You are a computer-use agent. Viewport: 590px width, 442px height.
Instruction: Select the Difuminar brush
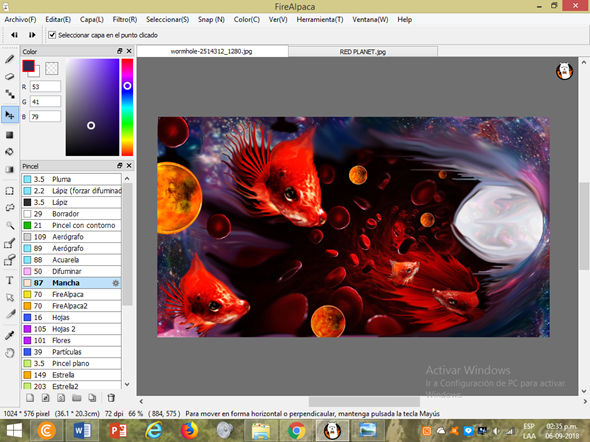click(x=71, y=271)
